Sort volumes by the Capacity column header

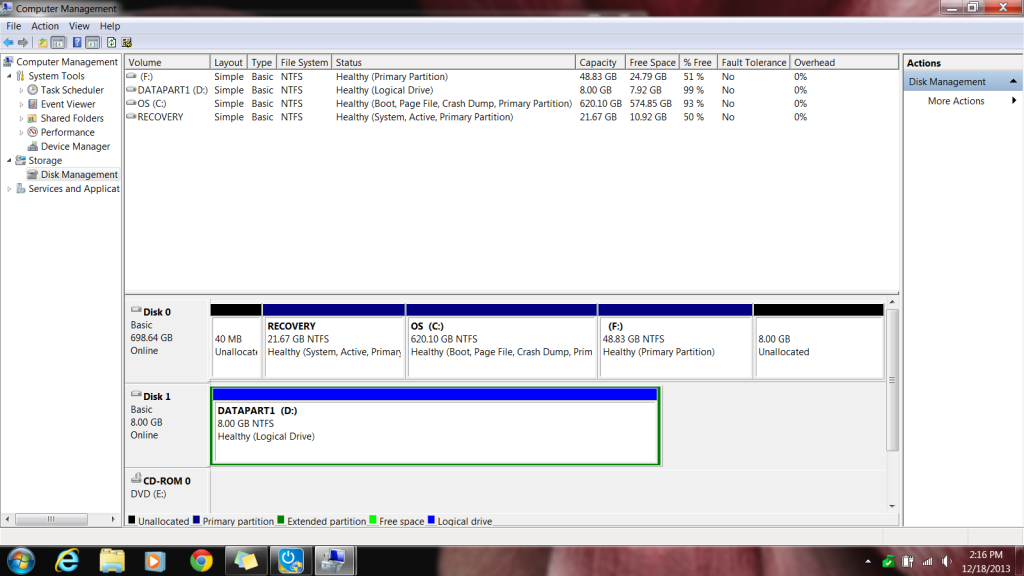(598, 62)
